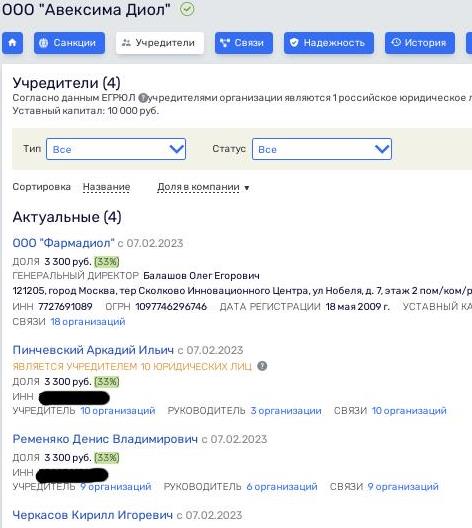Open Руководитель 6 организаций link

(x=282, y=487)
